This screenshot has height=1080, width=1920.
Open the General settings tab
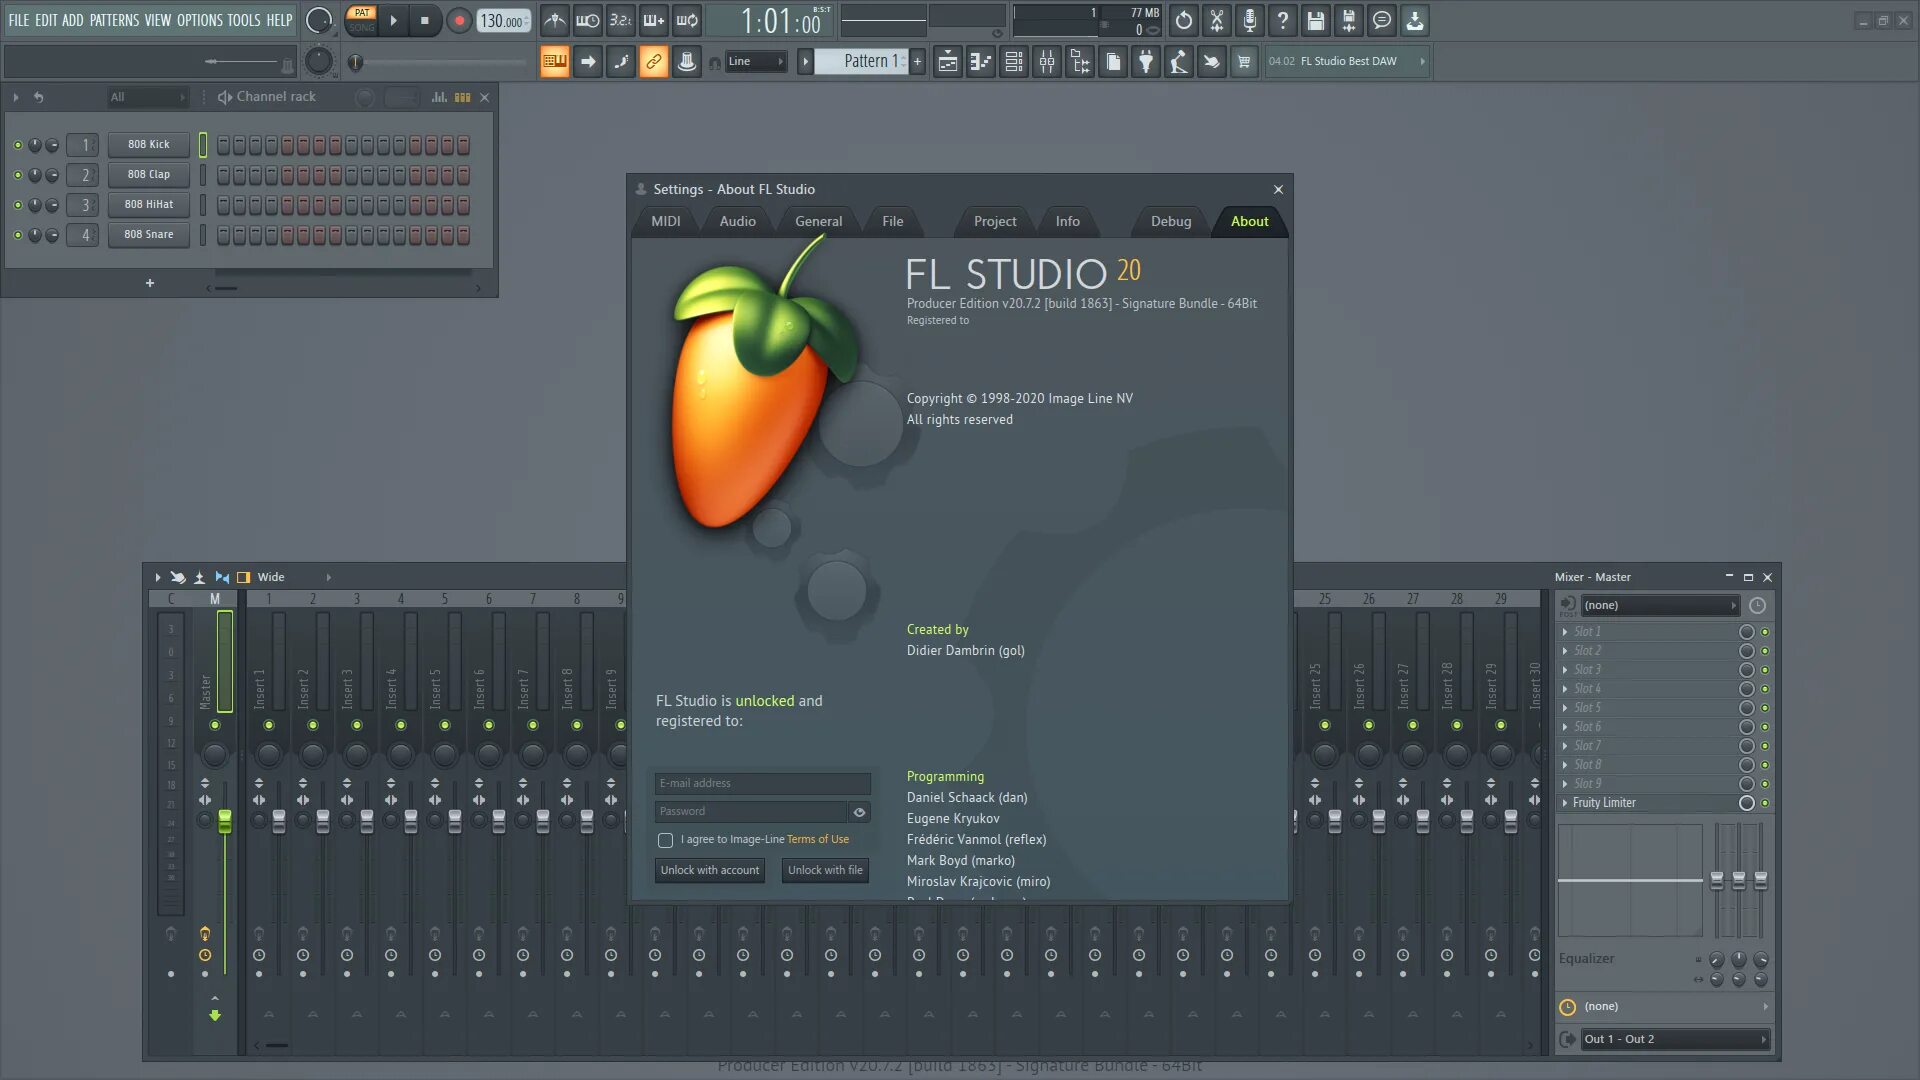819,221
